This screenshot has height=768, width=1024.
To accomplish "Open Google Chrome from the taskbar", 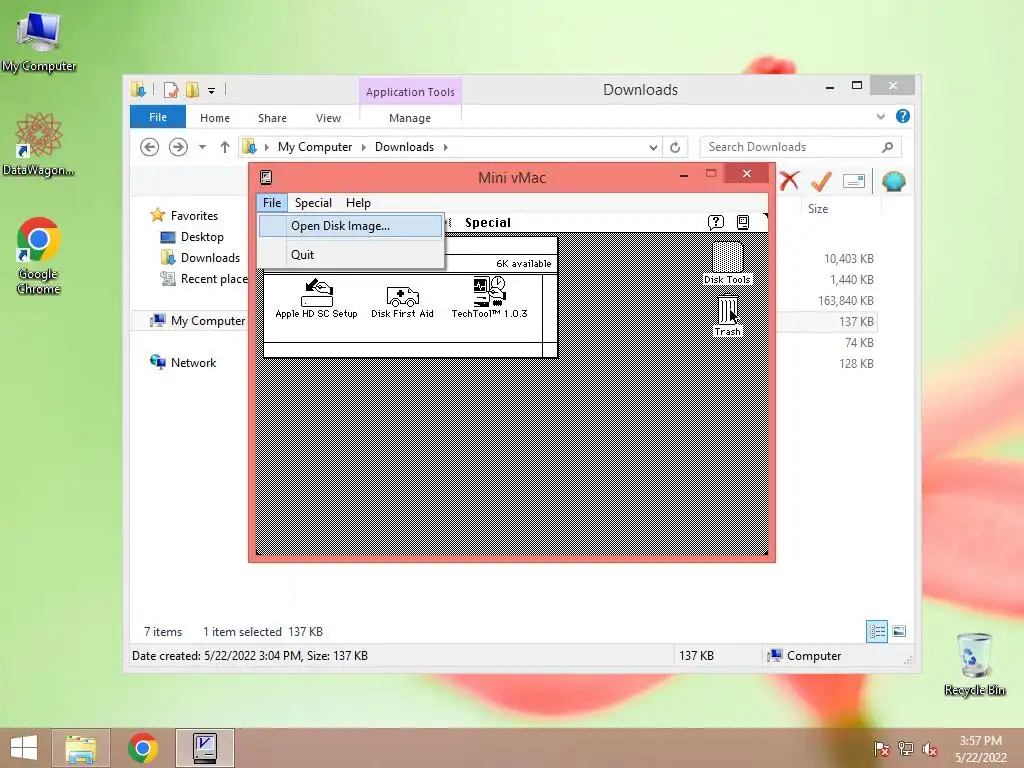I will coord(142,748).
